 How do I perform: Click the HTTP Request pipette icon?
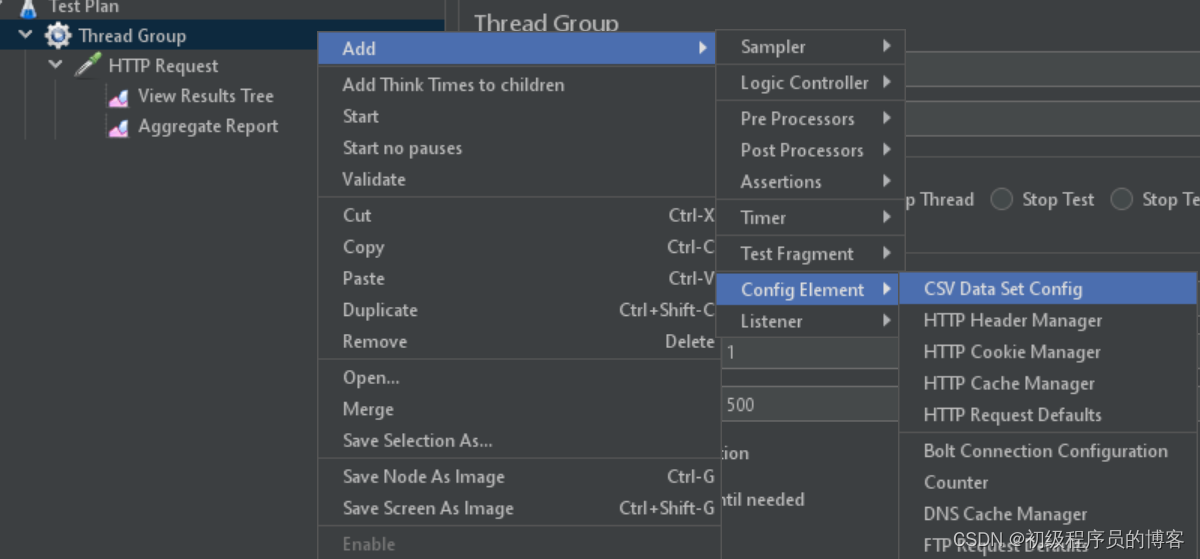pyautogui.click(x=88, y=66)
